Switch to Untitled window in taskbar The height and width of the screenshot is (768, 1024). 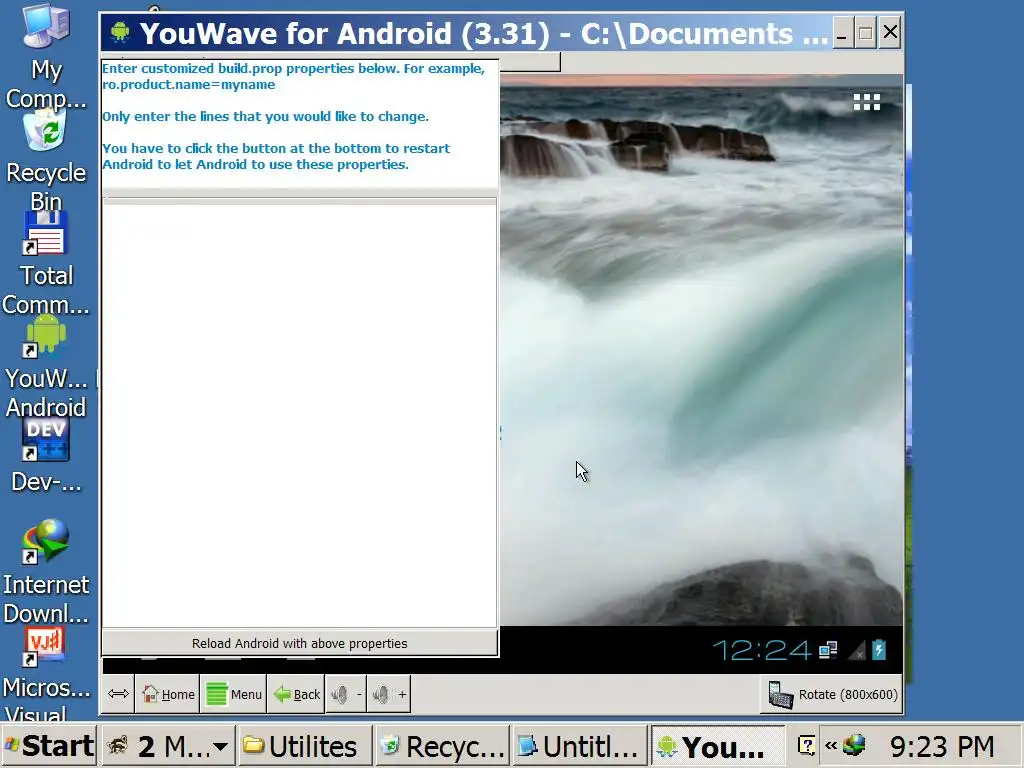click(579, 746)
